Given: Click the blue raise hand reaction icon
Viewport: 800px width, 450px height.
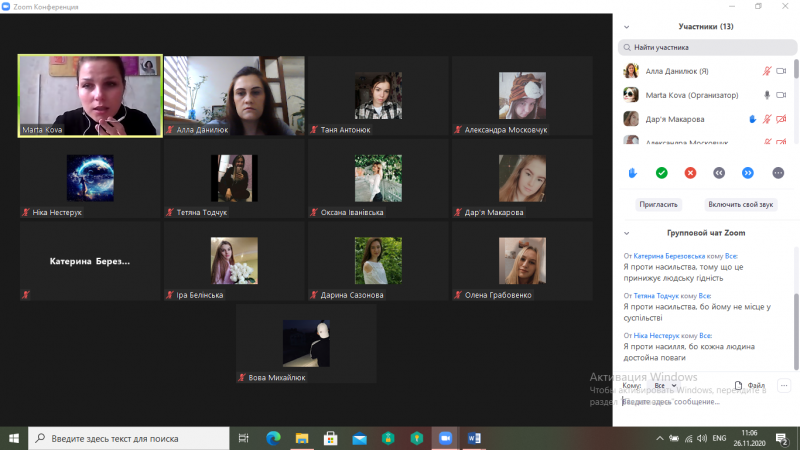Looking at the screenshot, I should pyautogui.click(x=633, y=173).
